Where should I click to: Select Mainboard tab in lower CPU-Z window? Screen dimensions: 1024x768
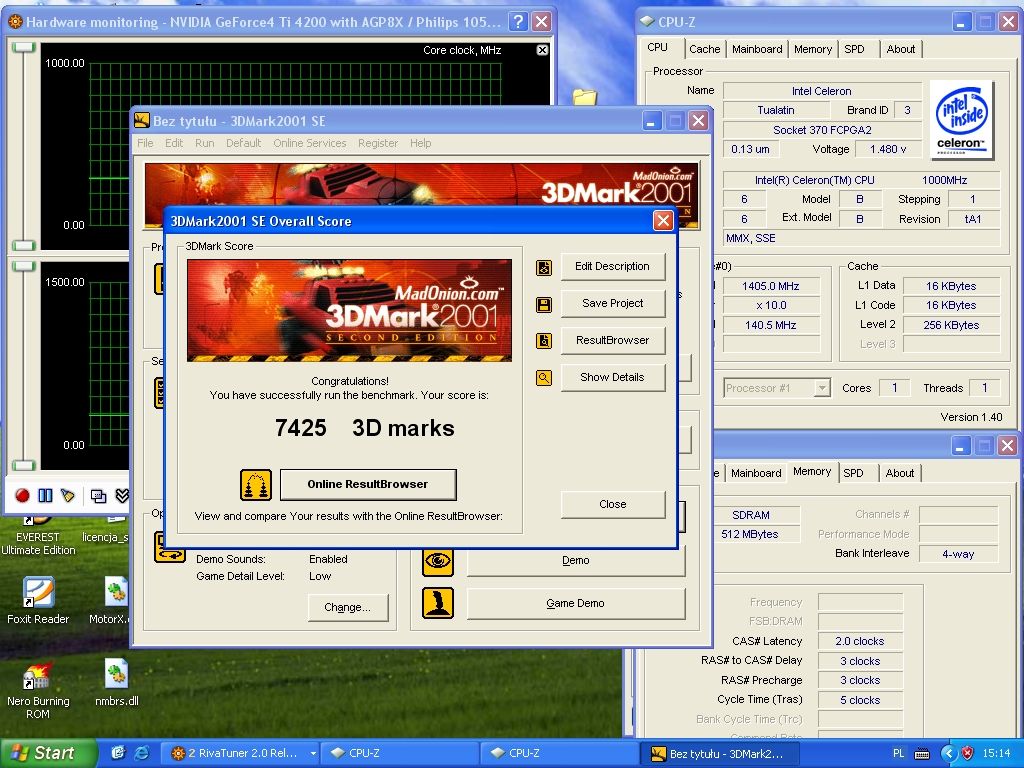click(756, 473)
